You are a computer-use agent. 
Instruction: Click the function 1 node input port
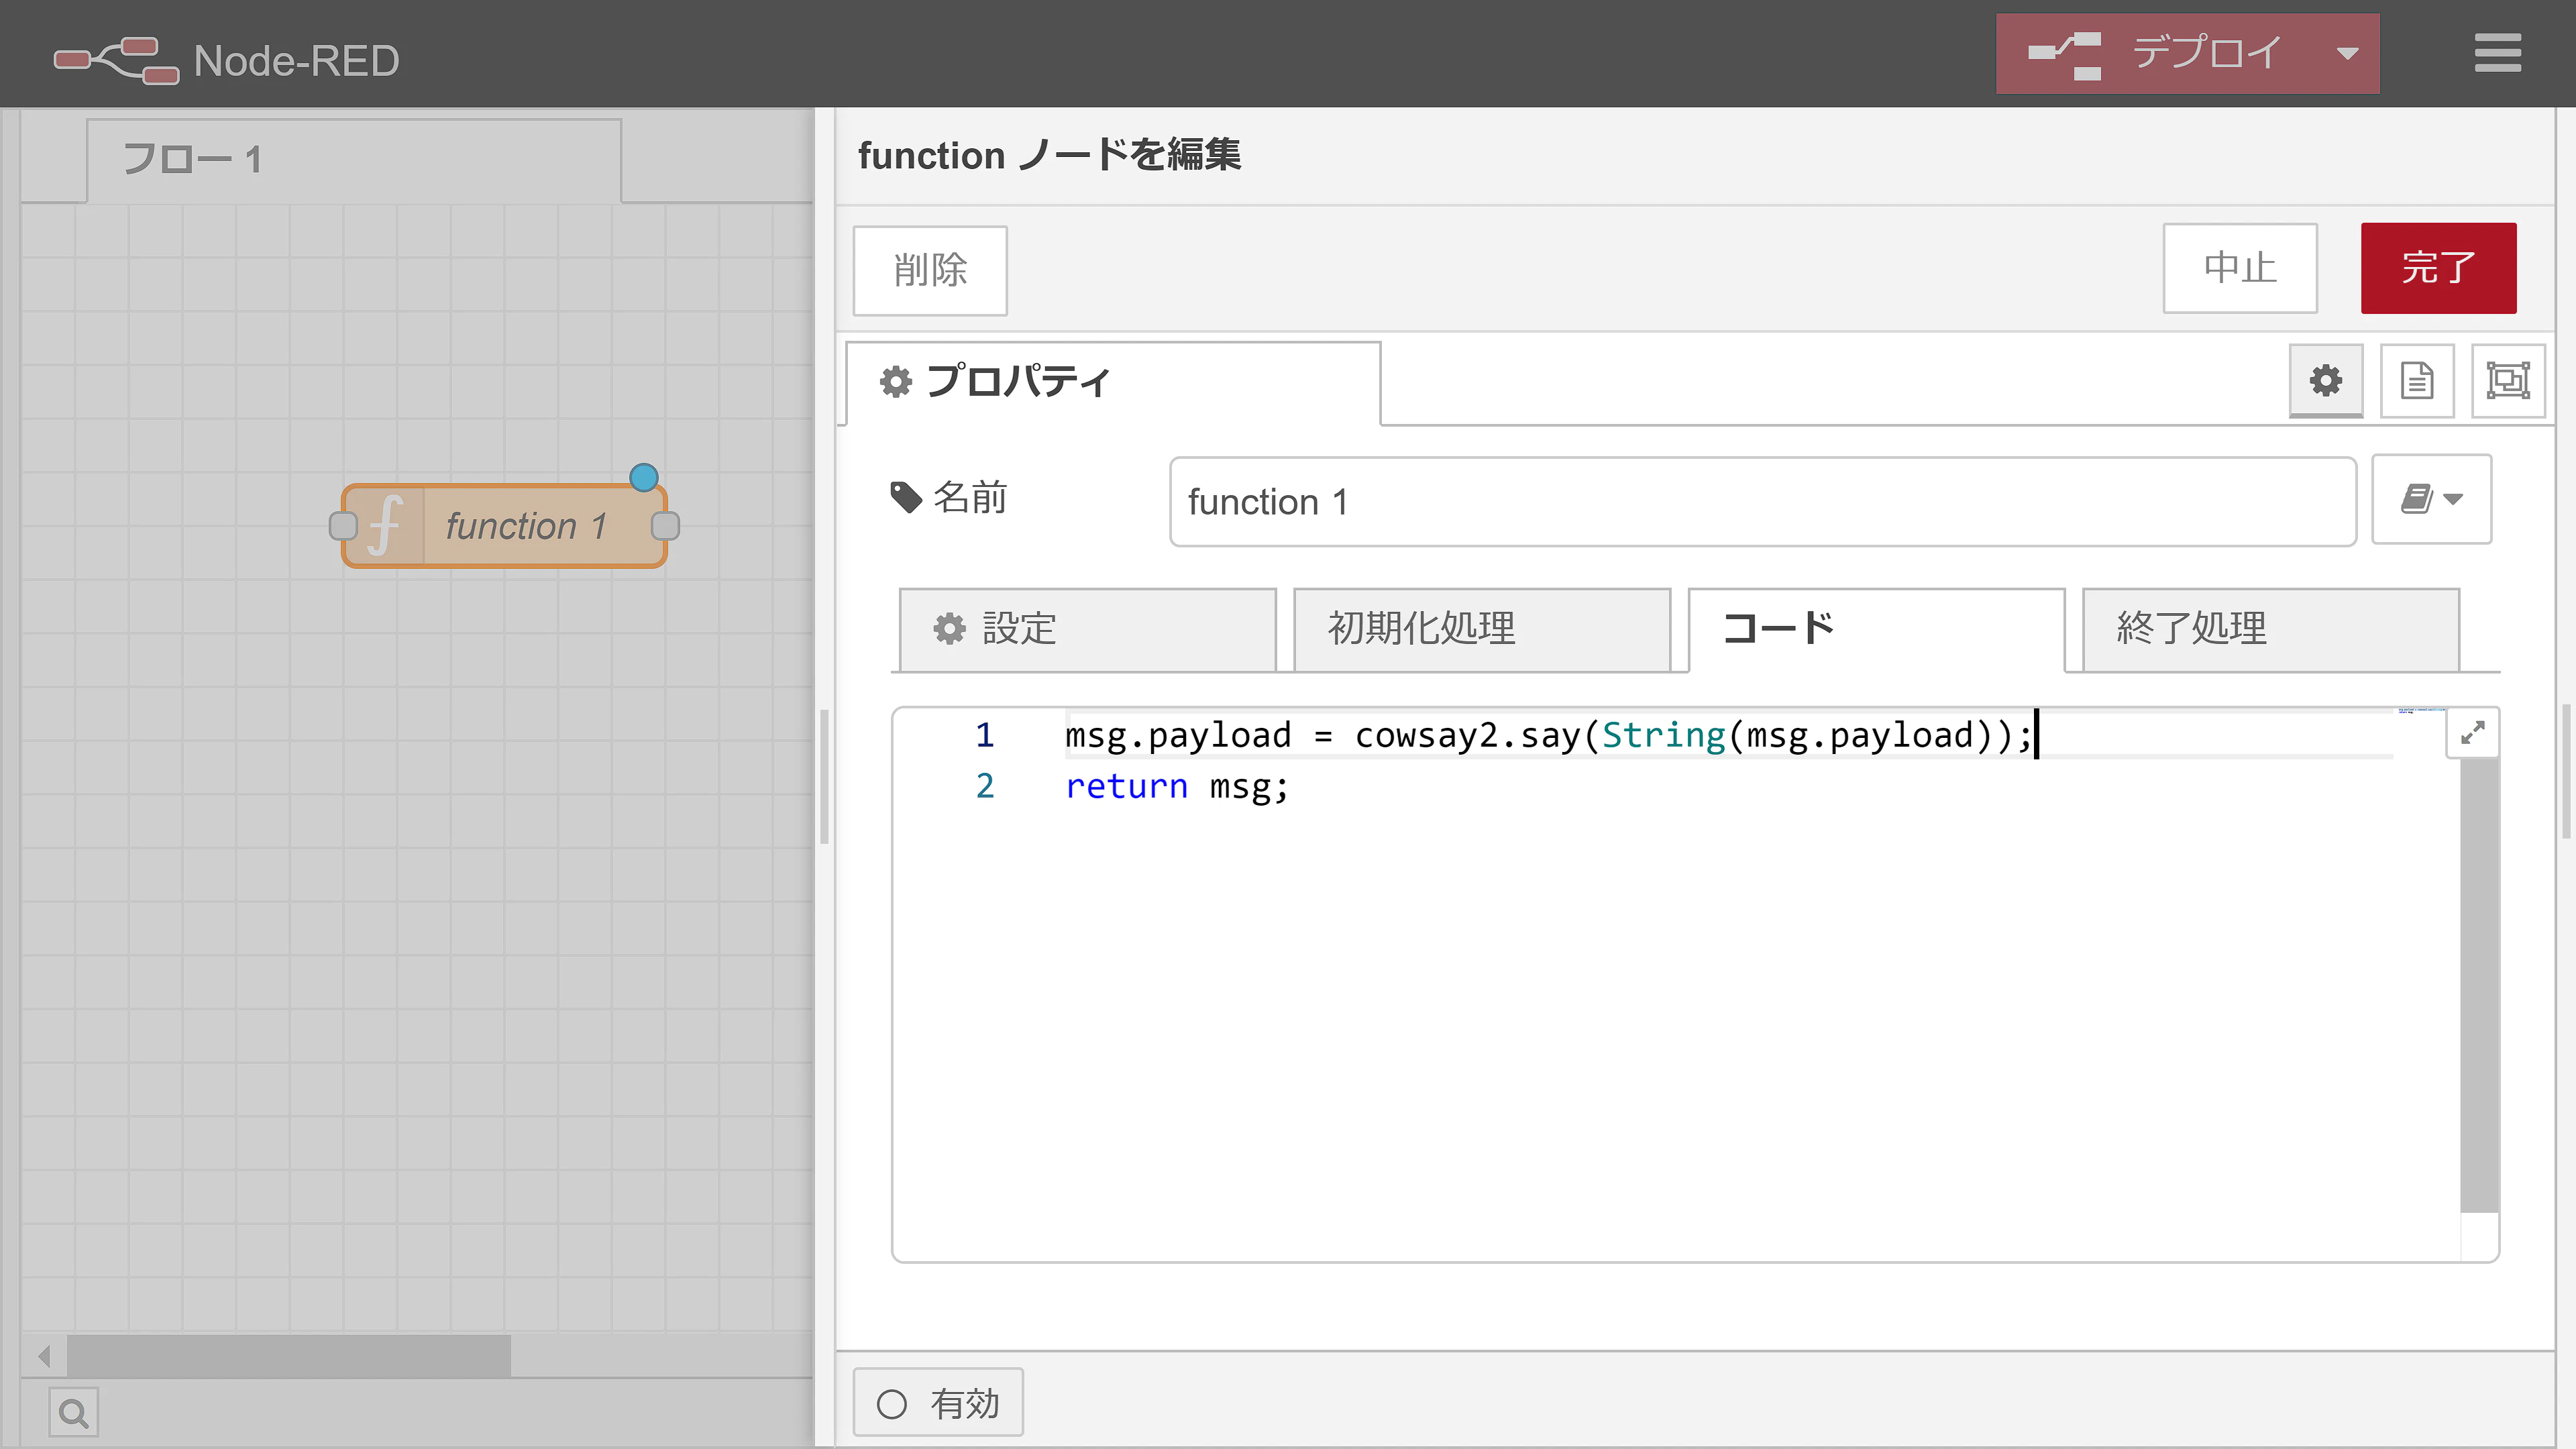pos(343,526)
